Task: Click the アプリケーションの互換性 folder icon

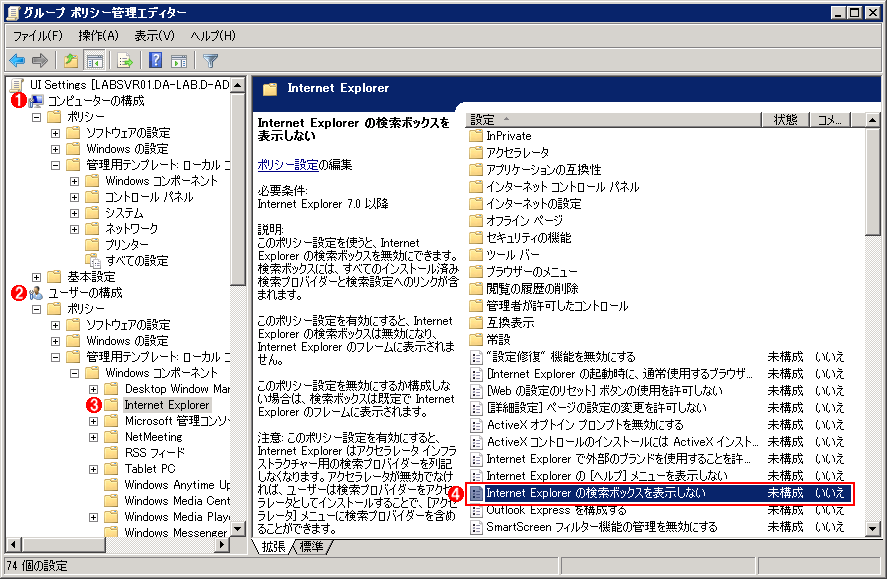Action: tap(476, 170)
